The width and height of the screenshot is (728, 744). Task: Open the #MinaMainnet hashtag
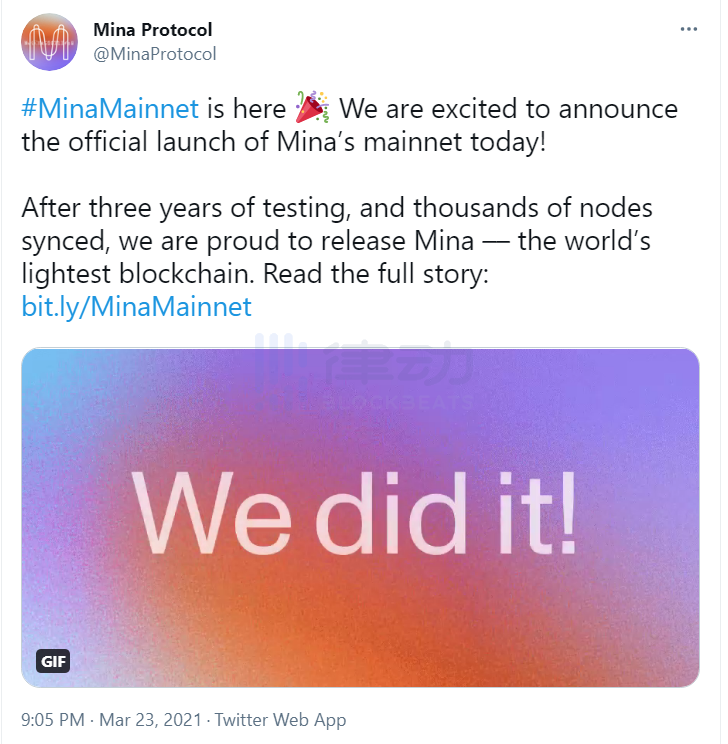point(110,109)
